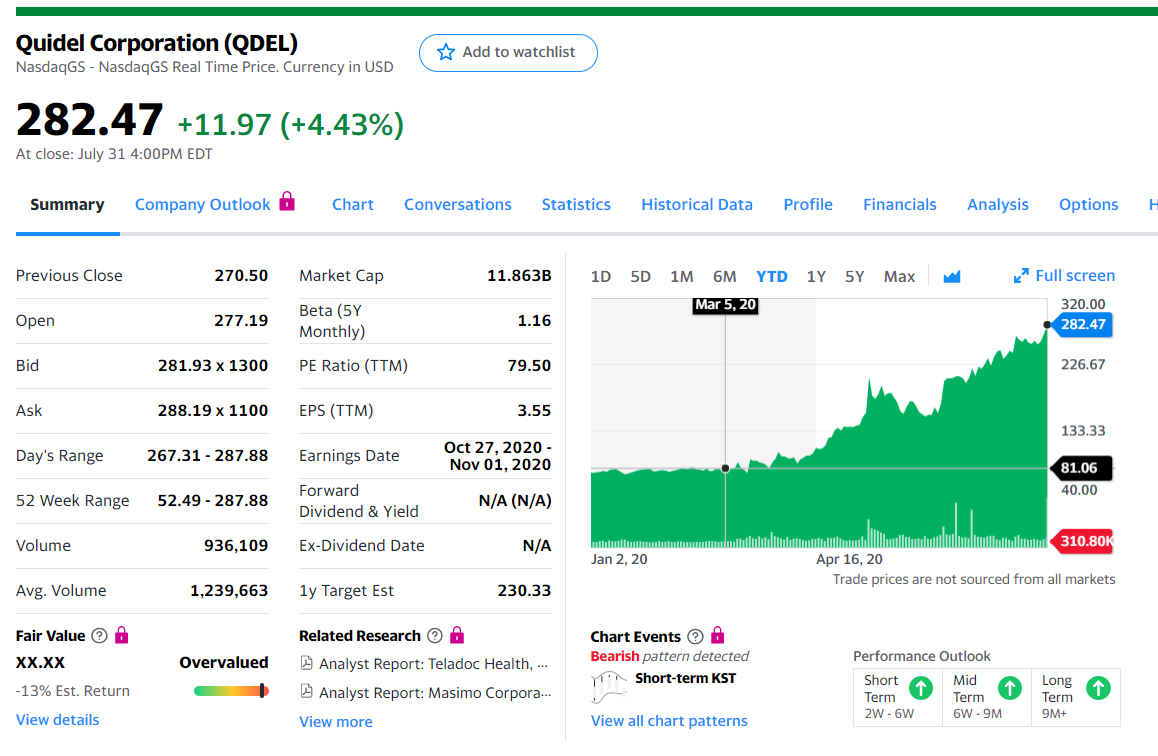
Task: Set chart range to 1D
Action: (x=600, y=276)
